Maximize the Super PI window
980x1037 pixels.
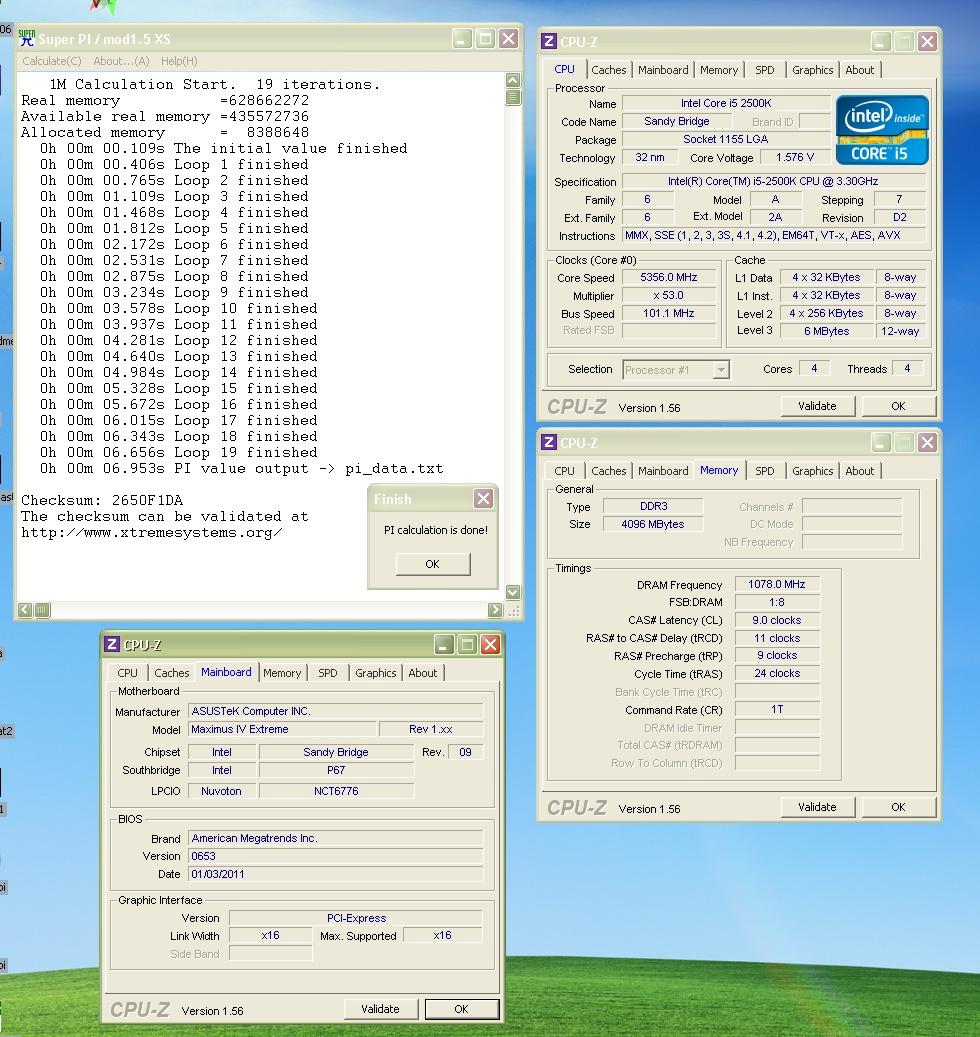coord(485,39)
